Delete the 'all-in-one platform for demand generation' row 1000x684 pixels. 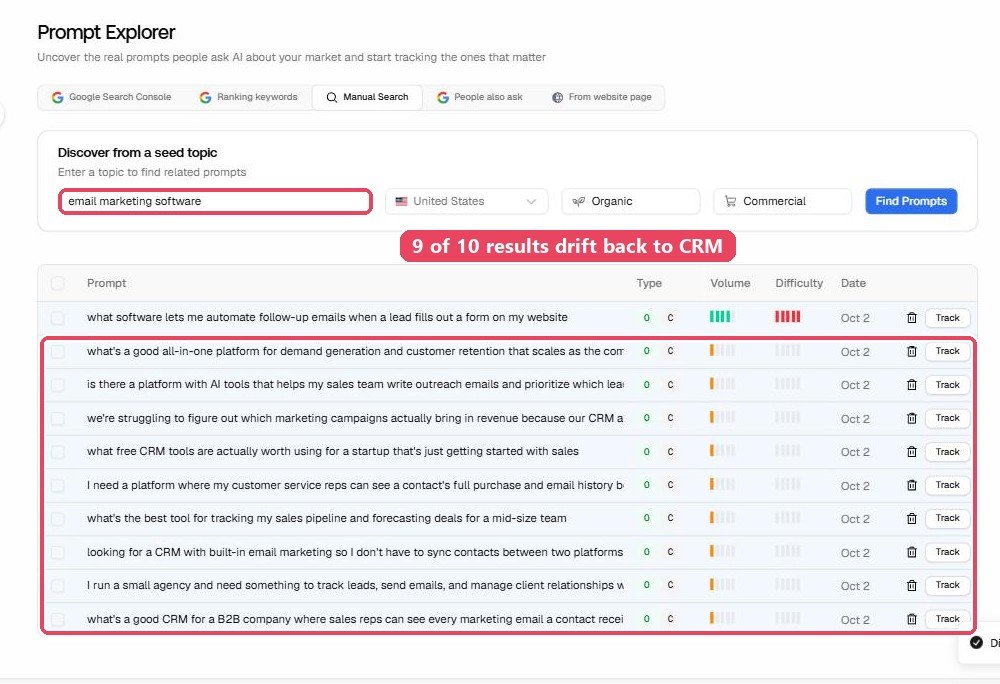(x=911, y=351)
